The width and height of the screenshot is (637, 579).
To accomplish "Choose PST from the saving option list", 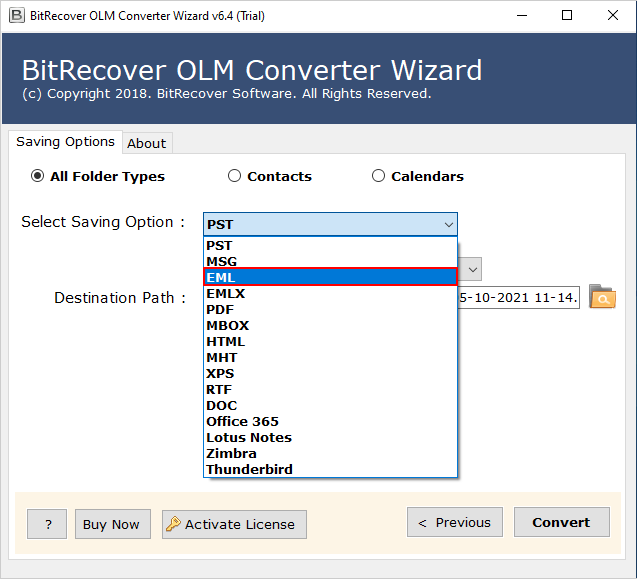I will click(330, 245).
